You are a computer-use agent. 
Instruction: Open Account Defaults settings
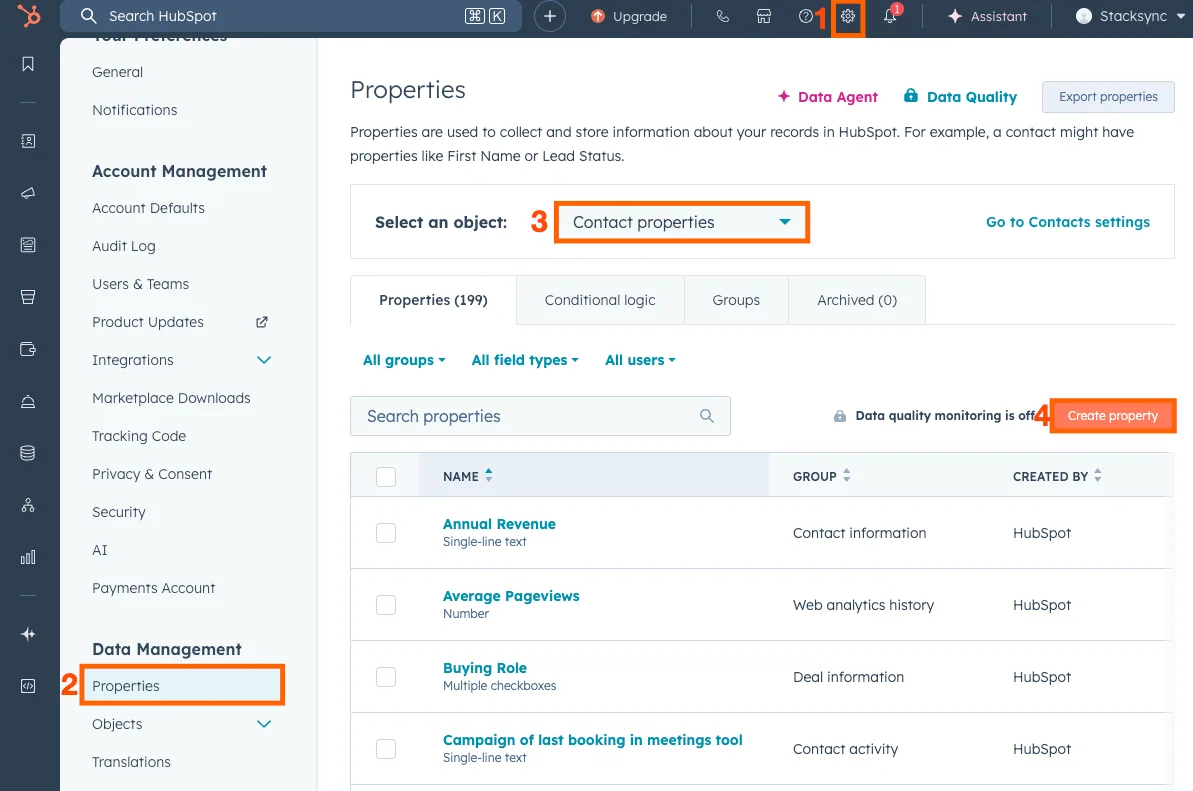[x=148, y=208]
